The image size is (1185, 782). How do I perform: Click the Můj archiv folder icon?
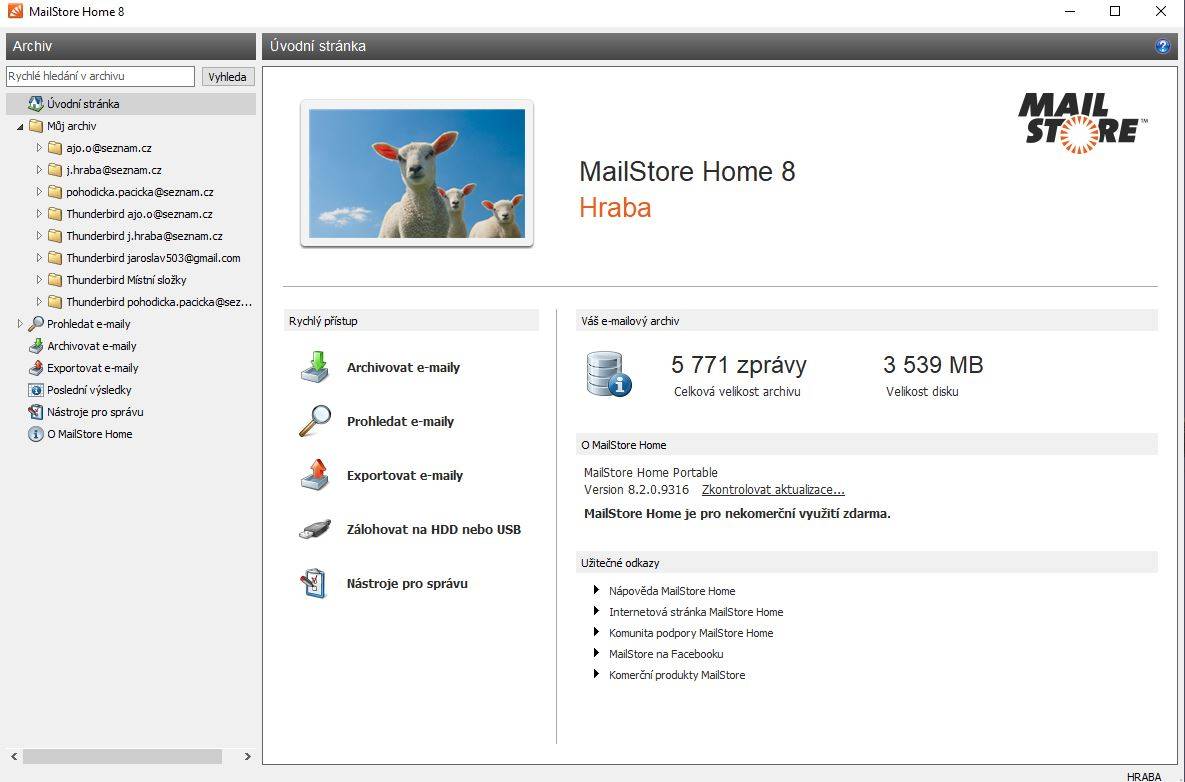pos(36,126)
